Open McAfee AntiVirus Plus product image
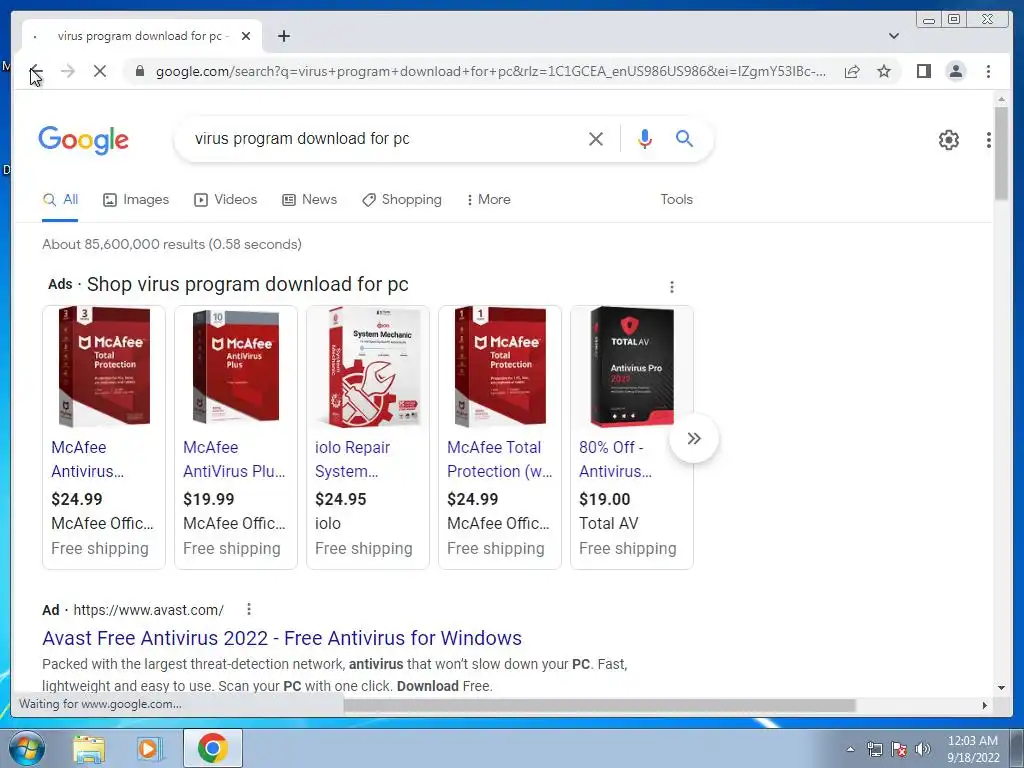 tap(236, 367)
